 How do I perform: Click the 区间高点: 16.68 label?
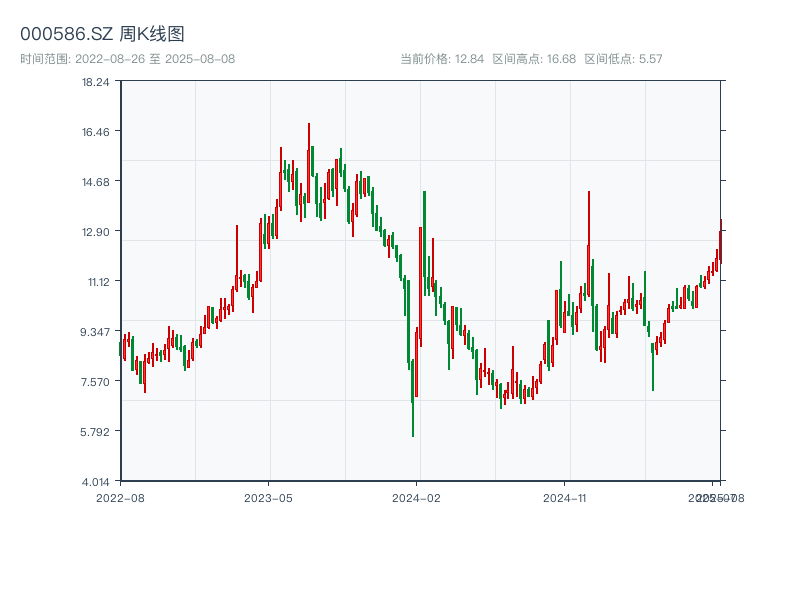(534, 59)
